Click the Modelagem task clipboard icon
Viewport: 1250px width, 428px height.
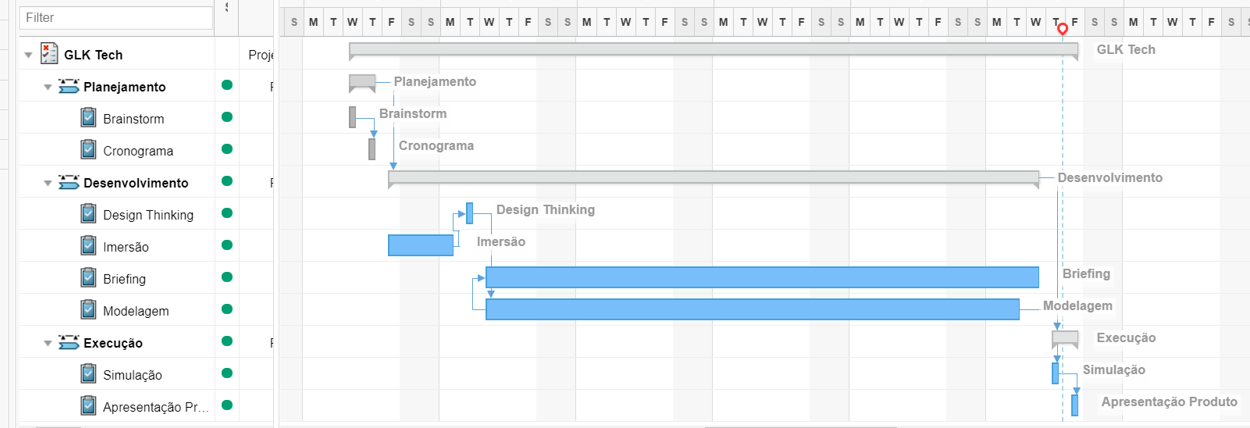click(x=88, y=310)
